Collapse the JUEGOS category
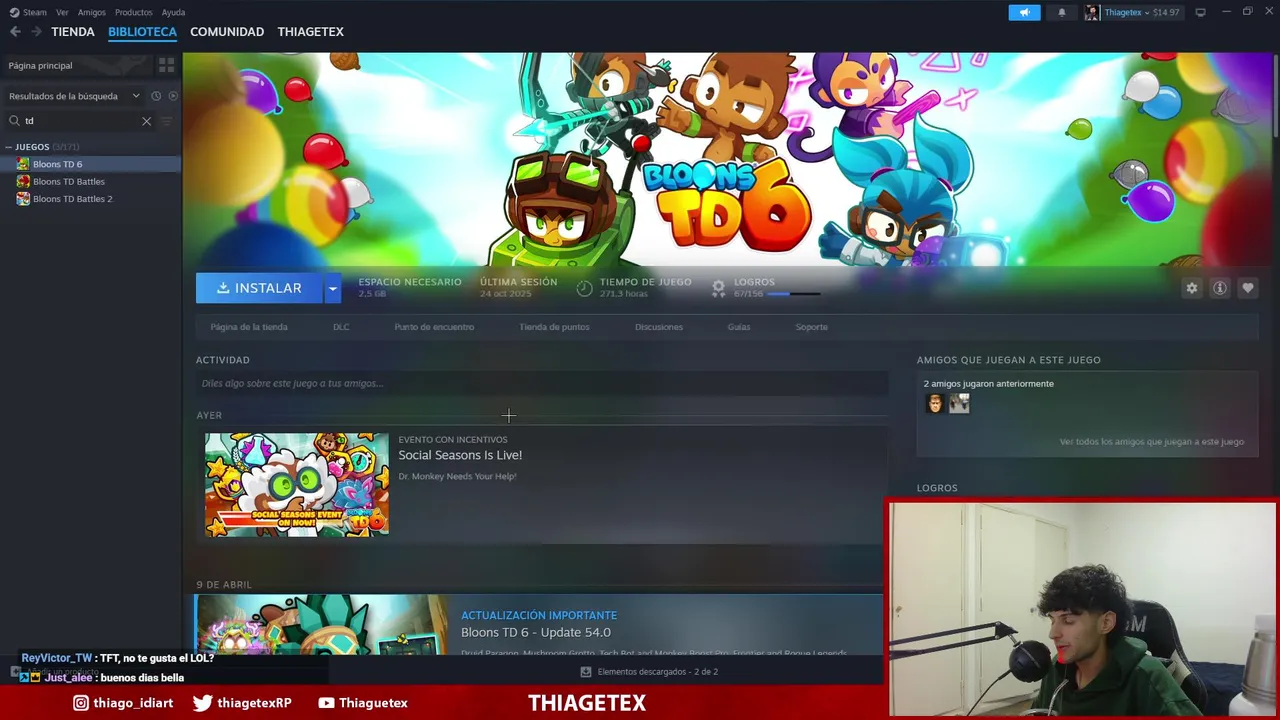Image resolution: width=1280 pixels, height=720 pixels. (x=9, y=147)
